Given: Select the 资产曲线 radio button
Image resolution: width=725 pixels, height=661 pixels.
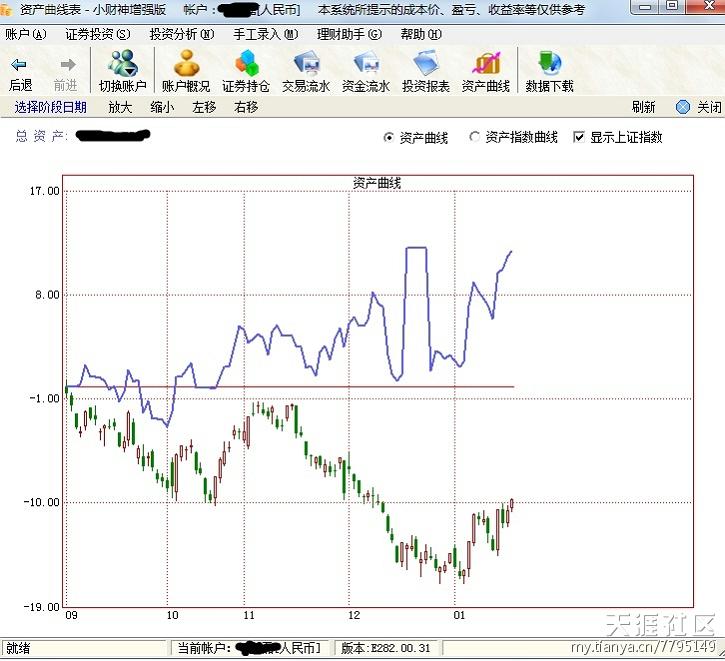Looking at the screenshot, I should coord(390,137).
